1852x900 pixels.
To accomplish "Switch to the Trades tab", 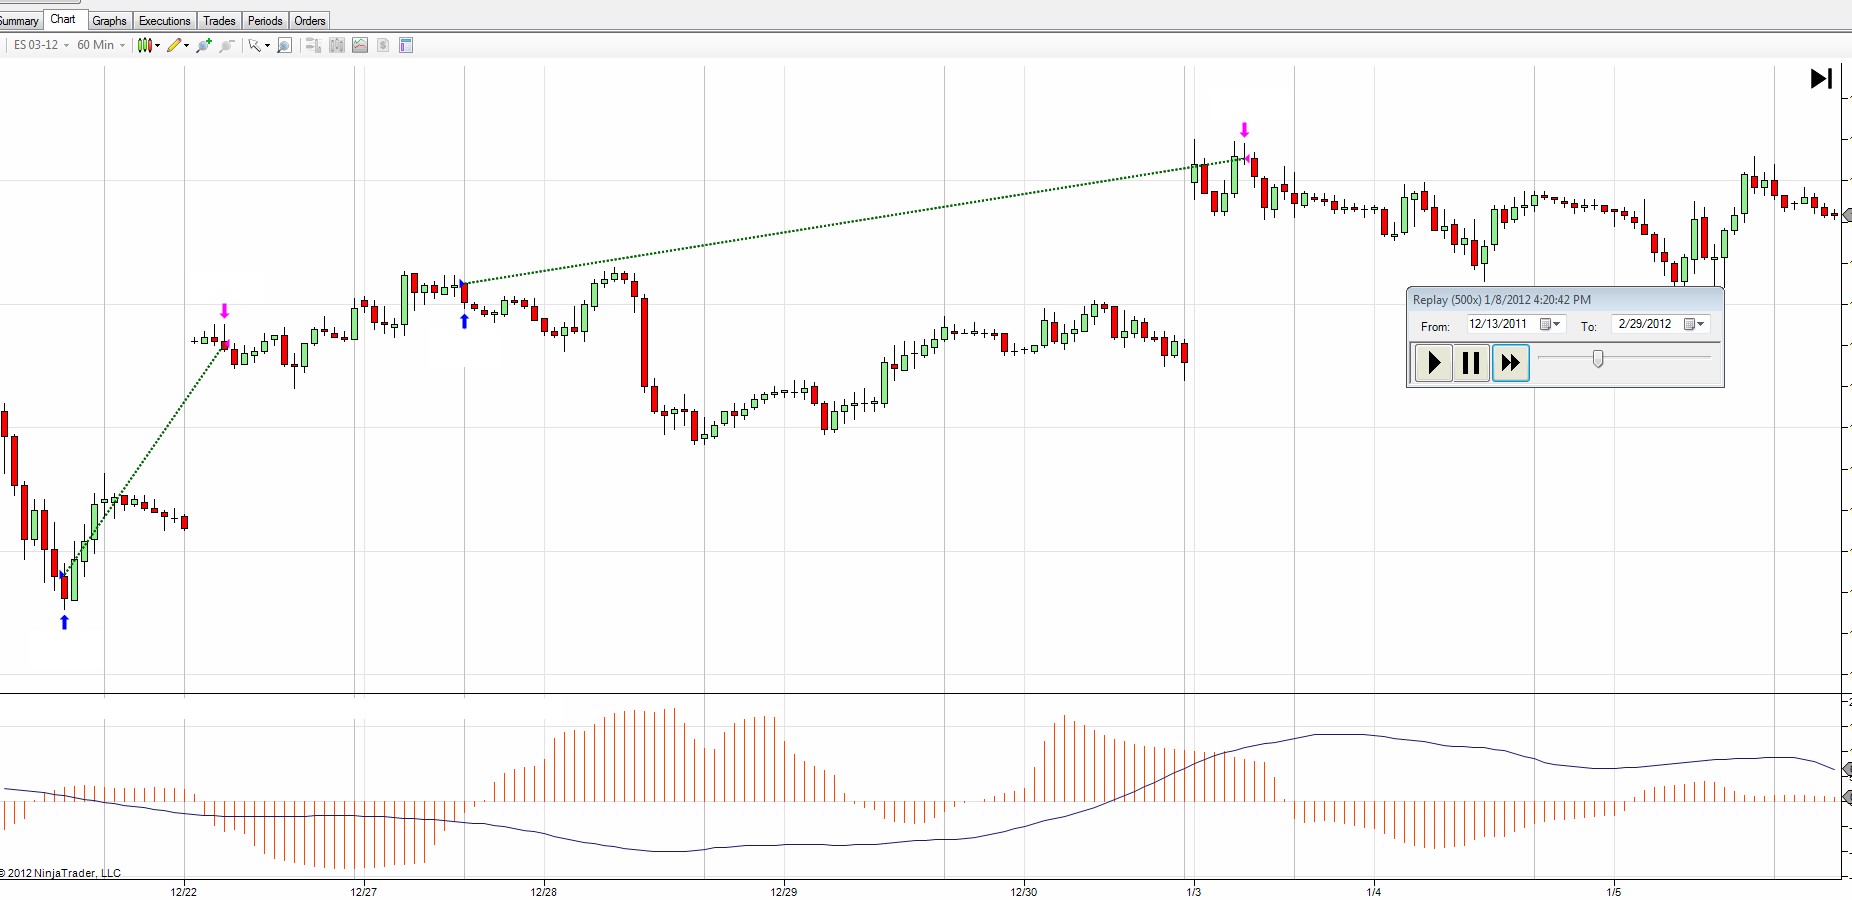I will pos(219,21).
